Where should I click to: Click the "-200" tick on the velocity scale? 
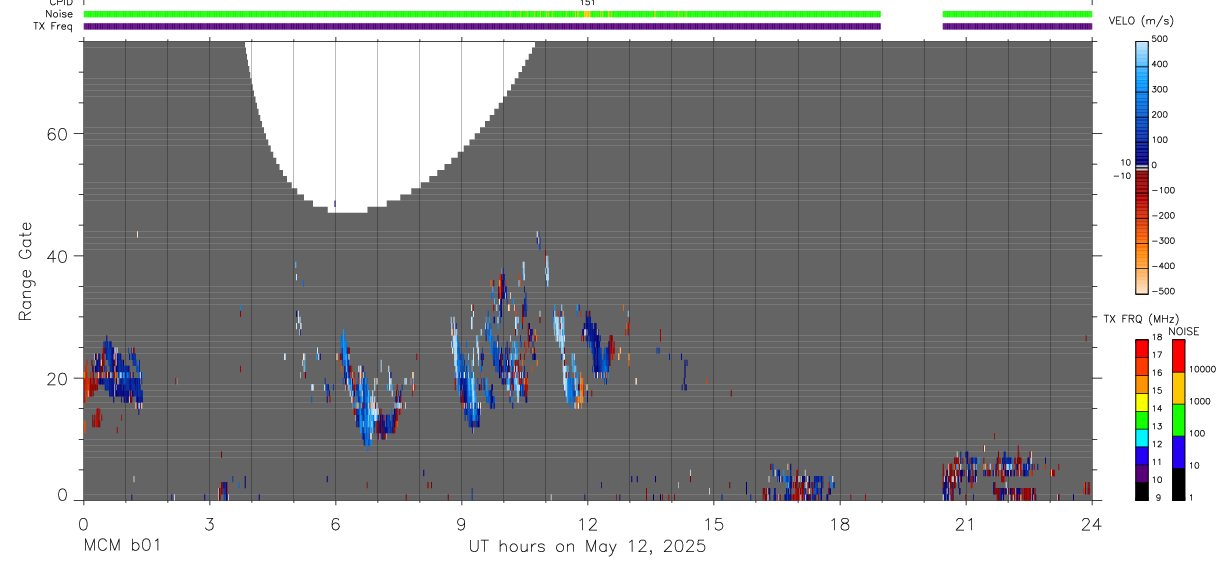tap(1163, 216)
